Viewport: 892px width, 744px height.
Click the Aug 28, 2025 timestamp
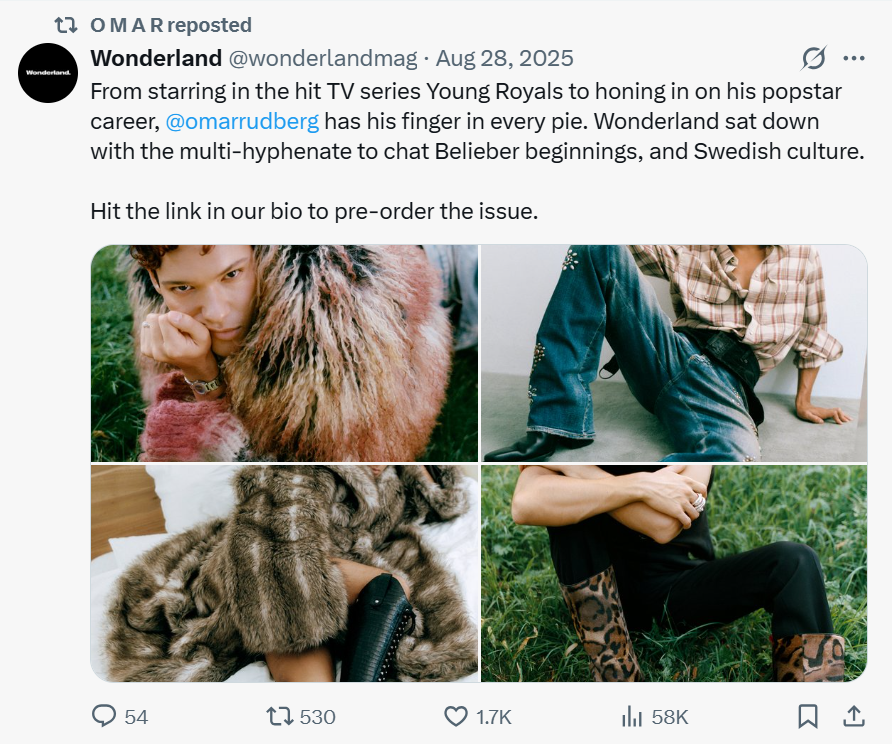click(504, 58)
